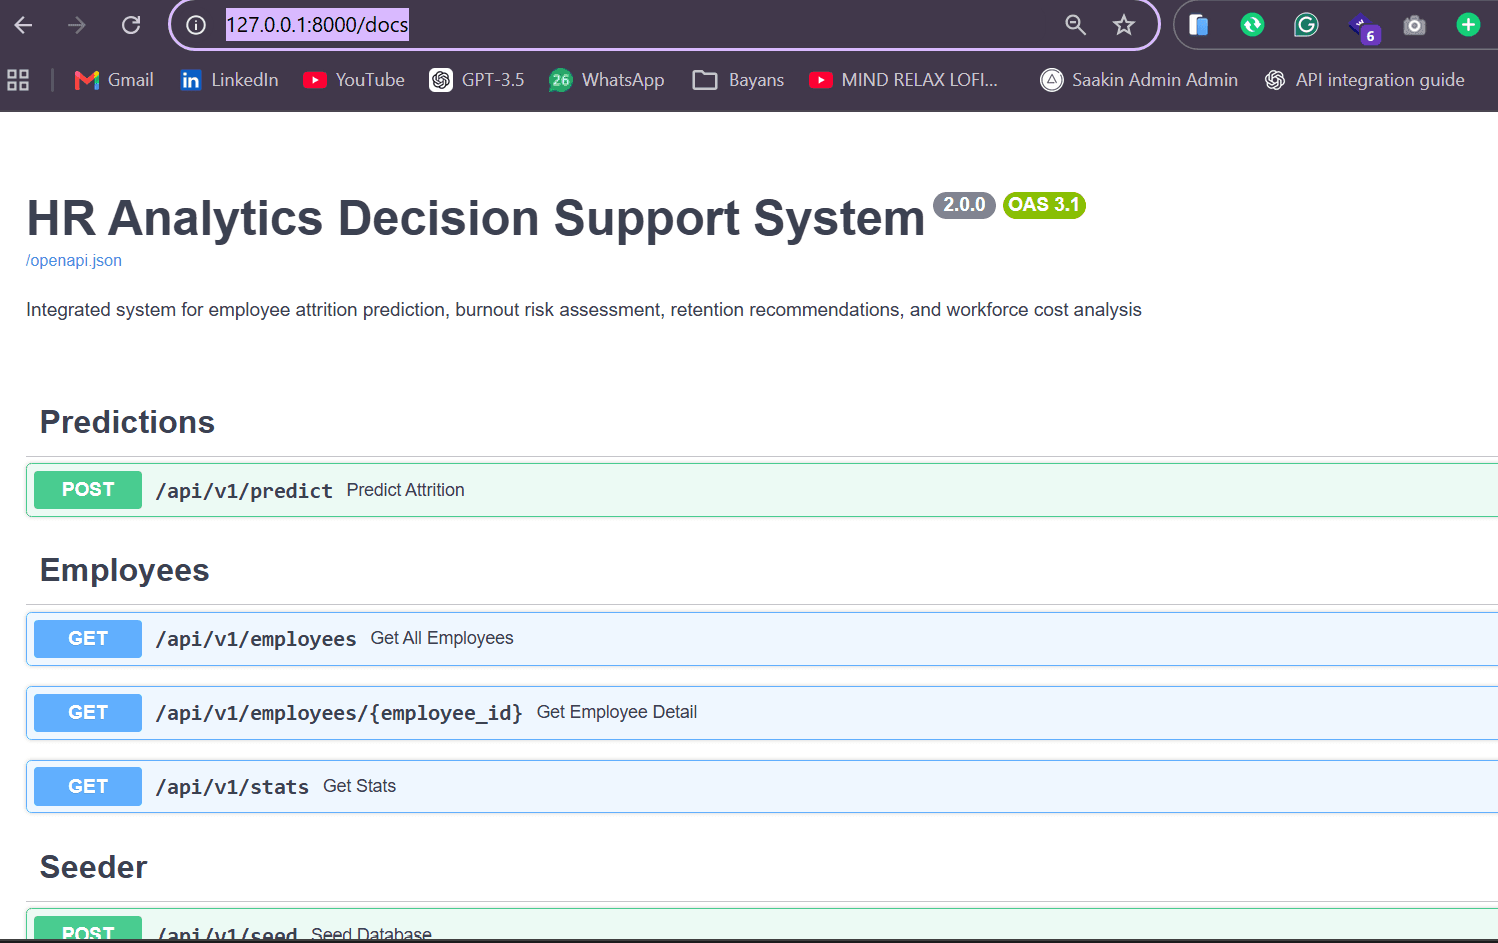Collapse the Predictions section heading
This screenshot has width=1498, height=943.
[127, 422]
